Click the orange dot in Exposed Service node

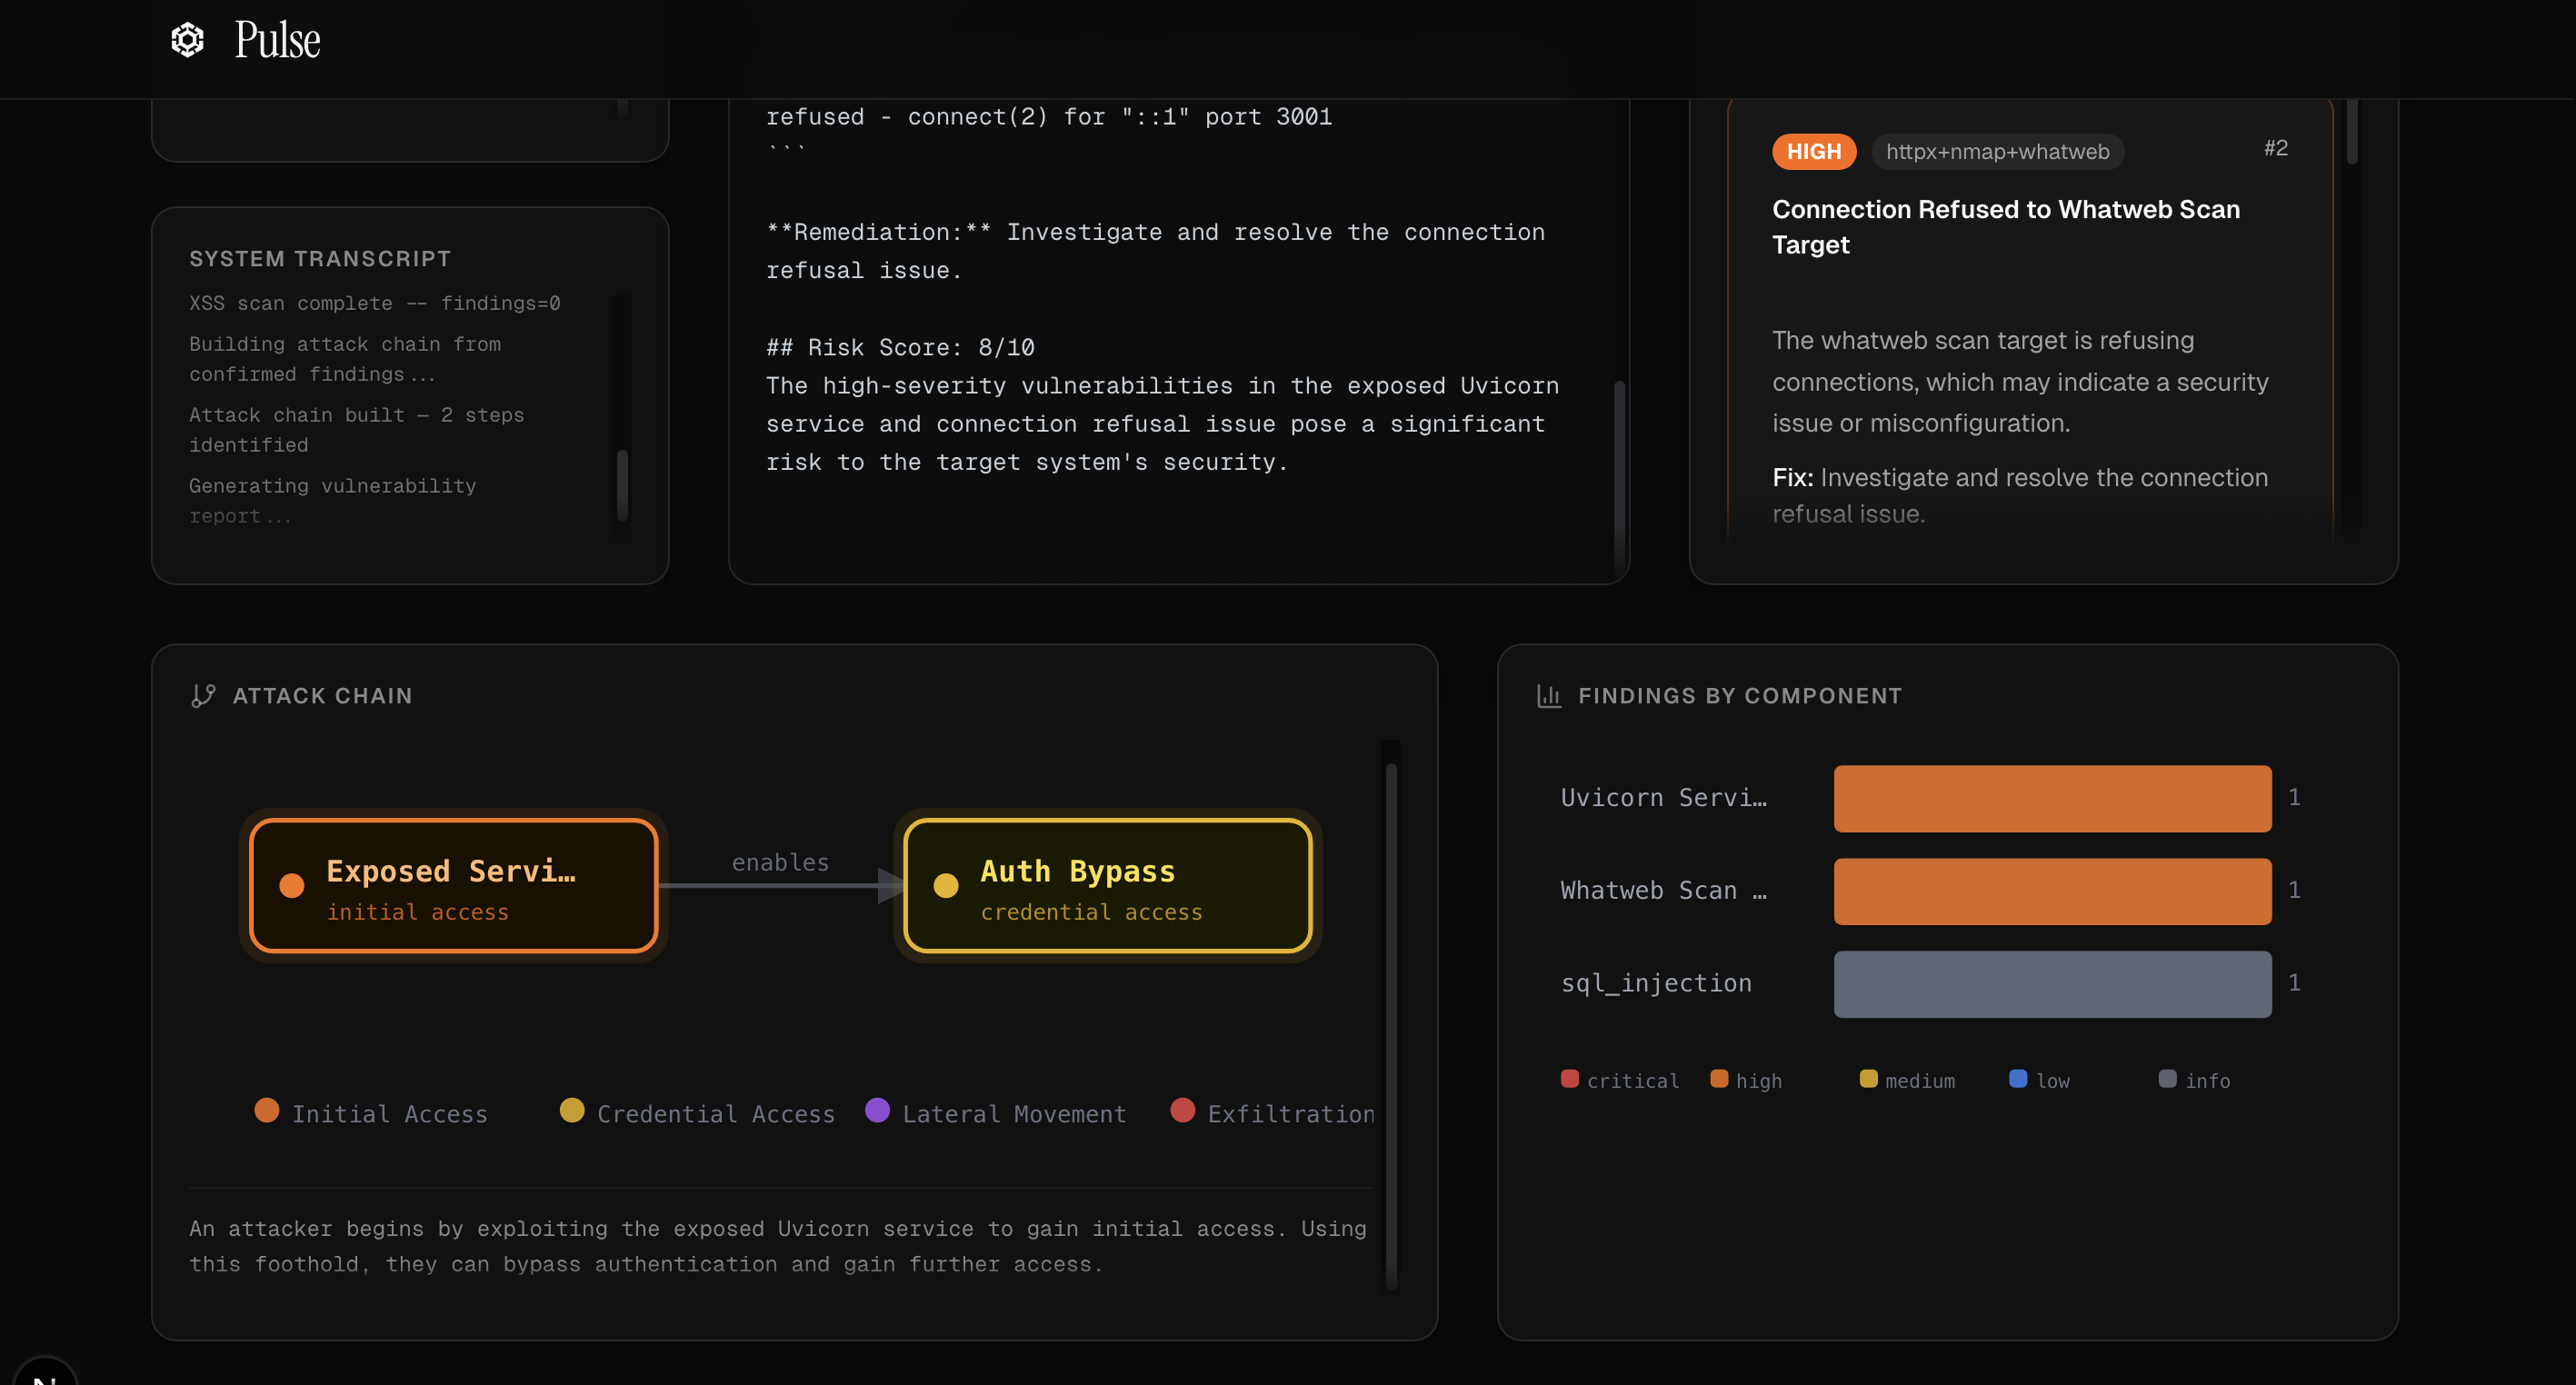point(292,885)
